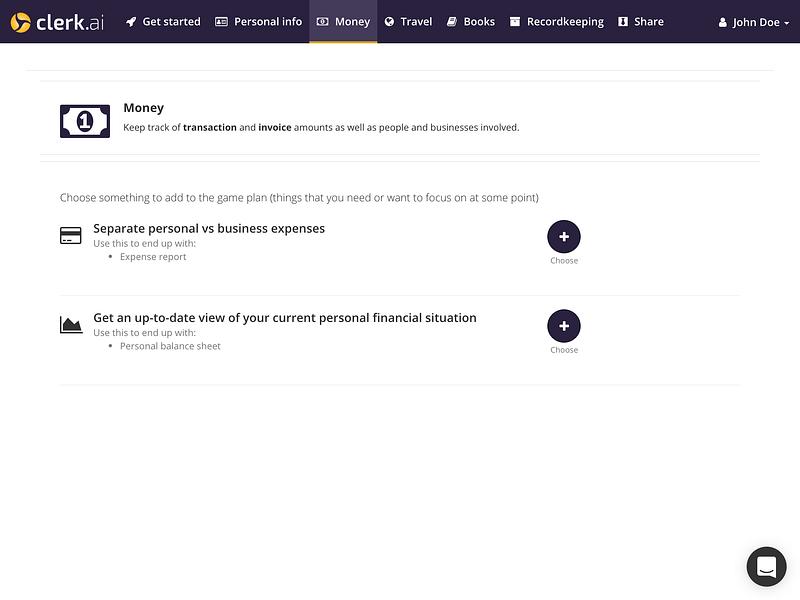Click the user silhouette icon beside John Doe
The width and height of the screenshot is (800, 600).
[722, 22]
